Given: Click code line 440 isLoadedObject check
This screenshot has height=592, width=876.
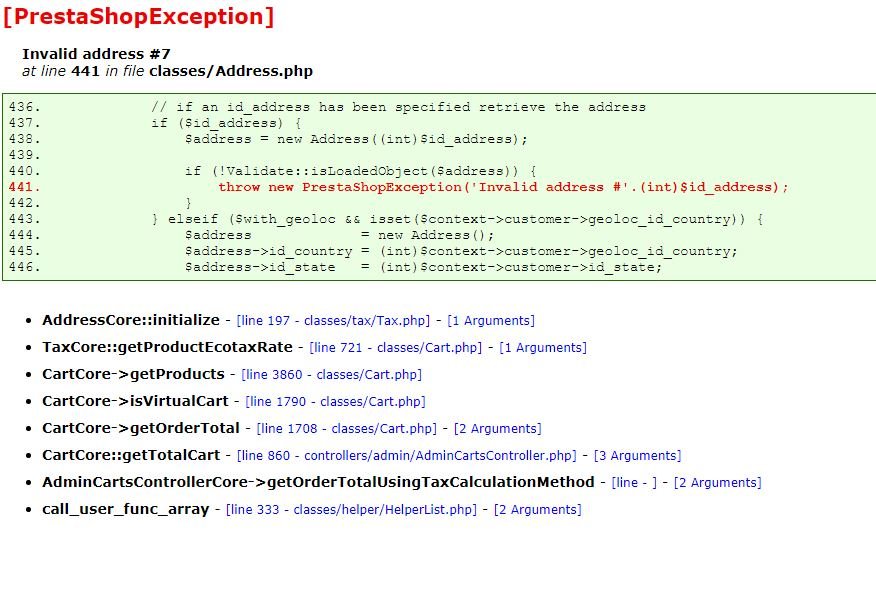Looking at the screenshot, I should [x=360, y=171].
